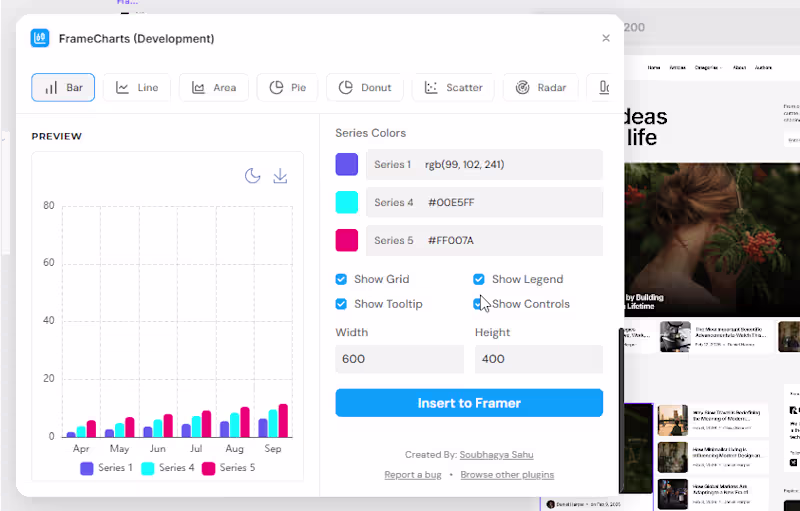Click the Insert to Framer button
This screenshot has width=800, height=511.
pos(469,403)
